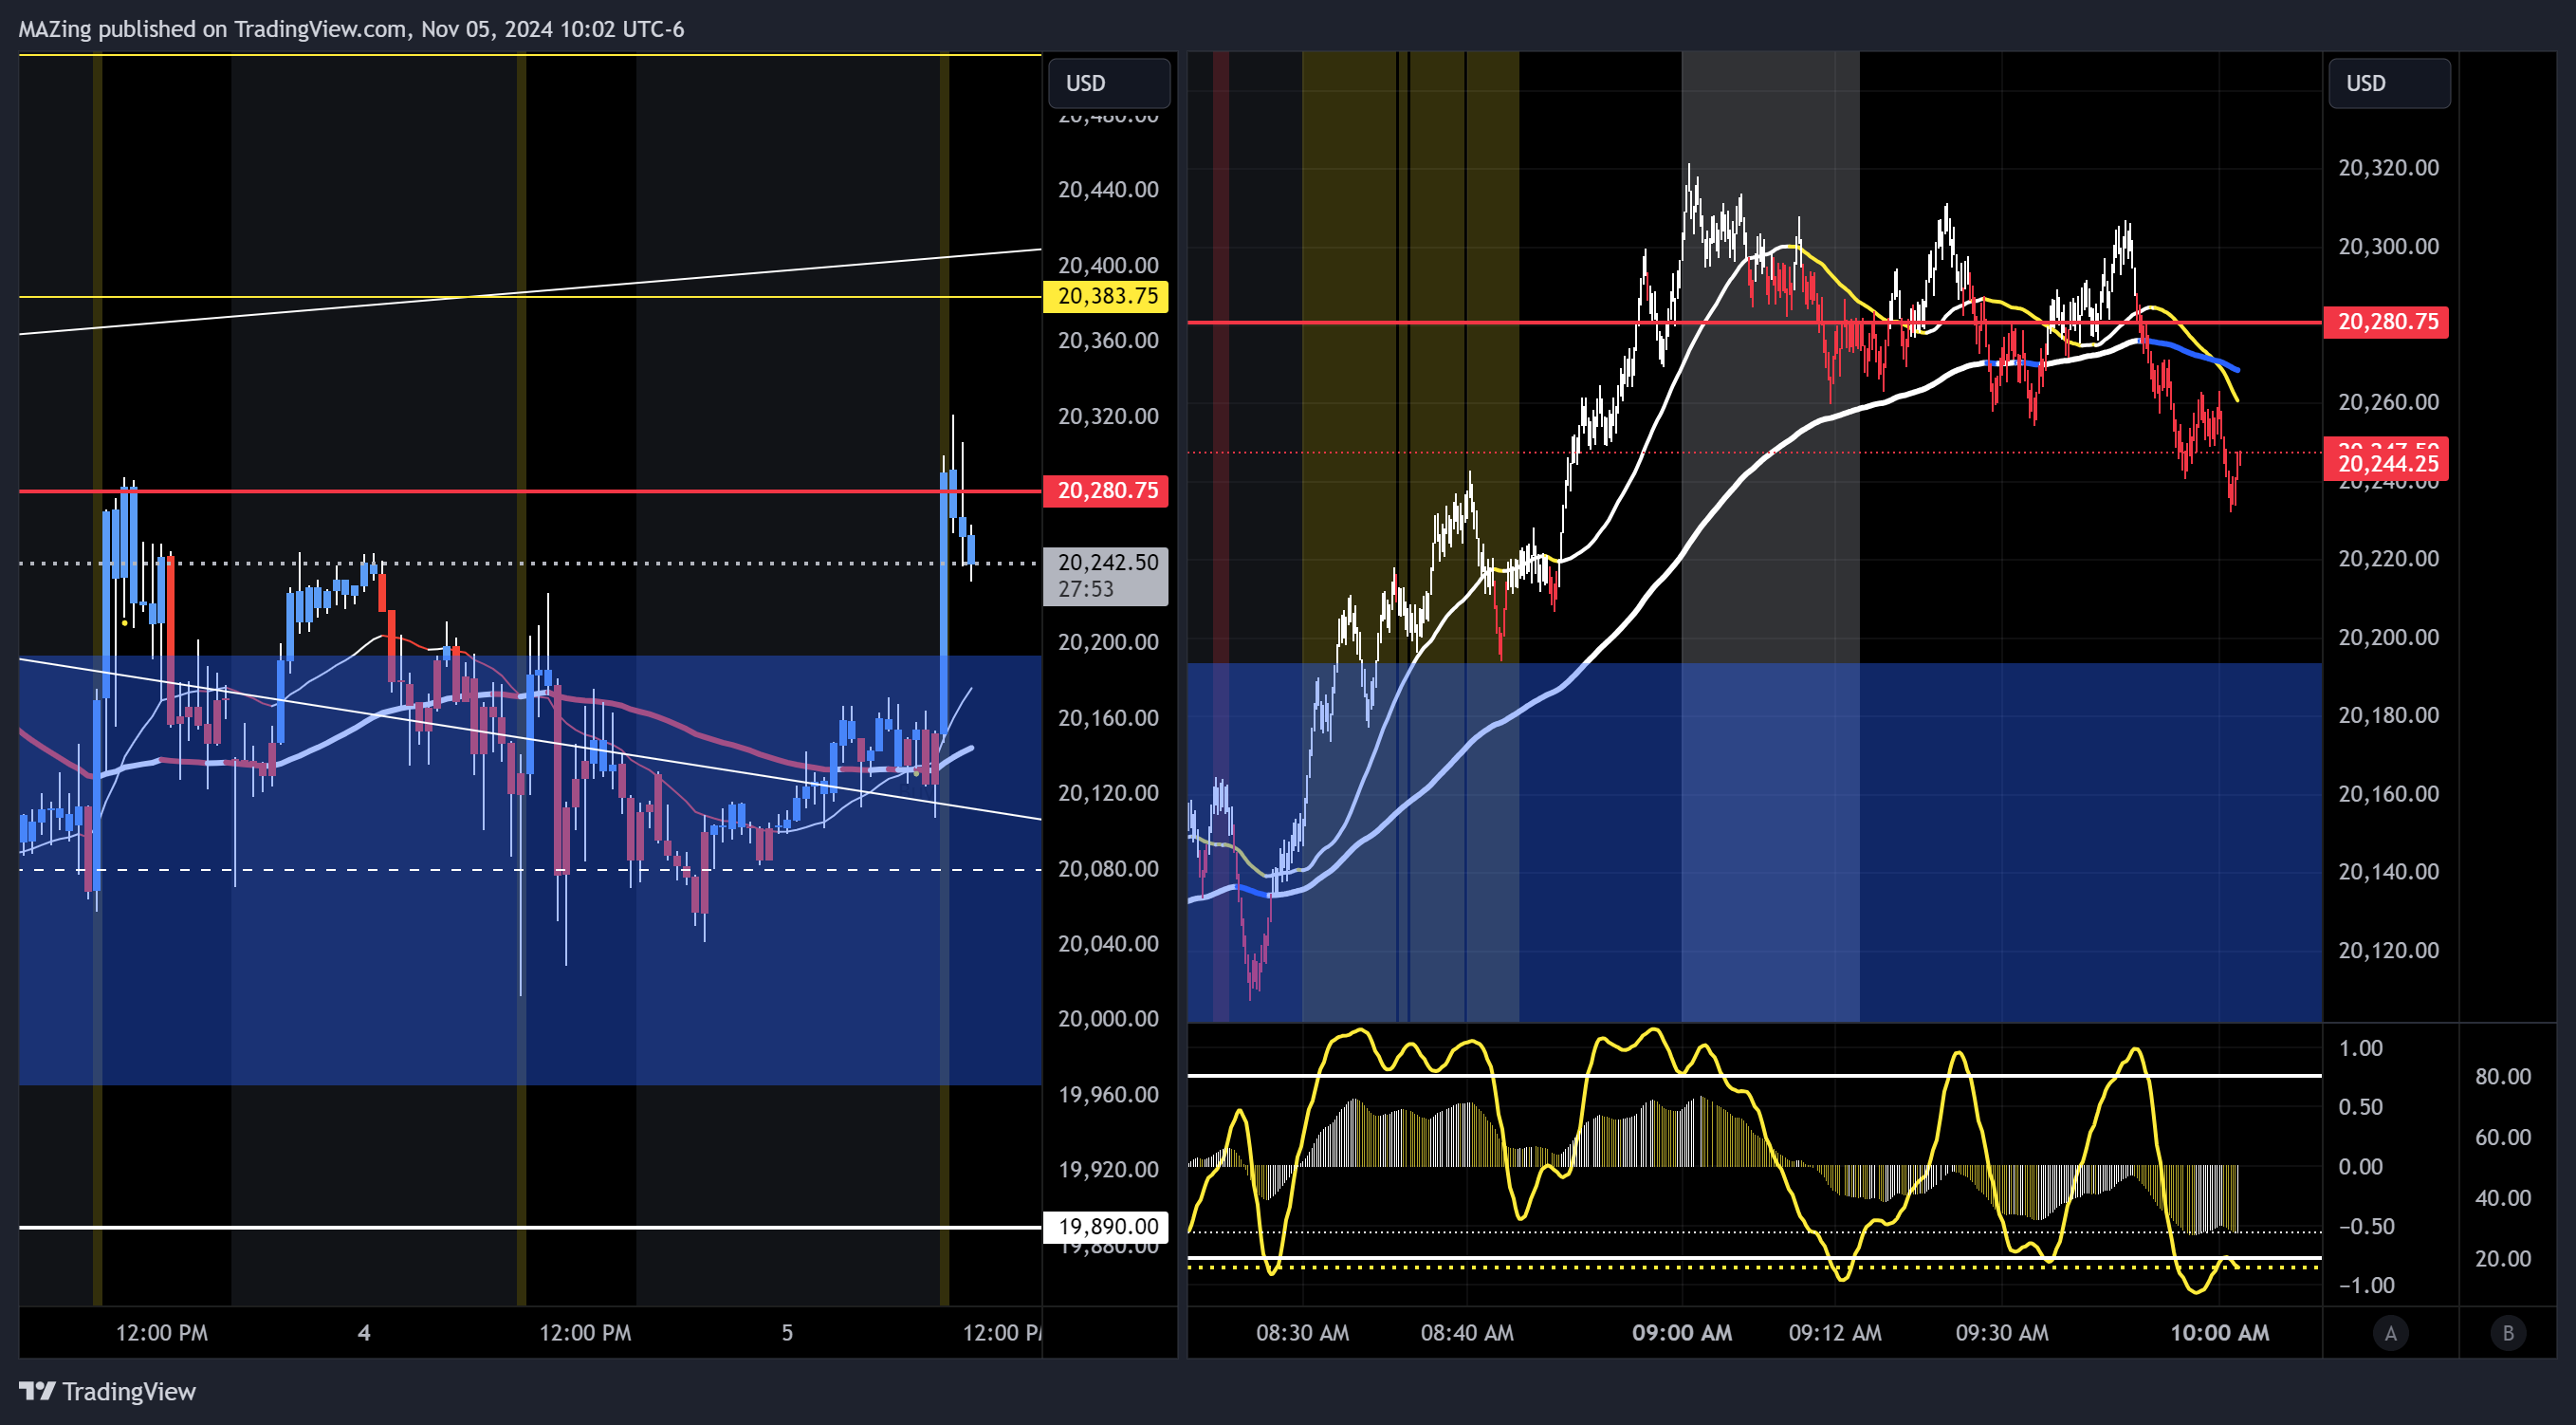Click the 08:40 AM time axis label

[x=1467, y=1333]
